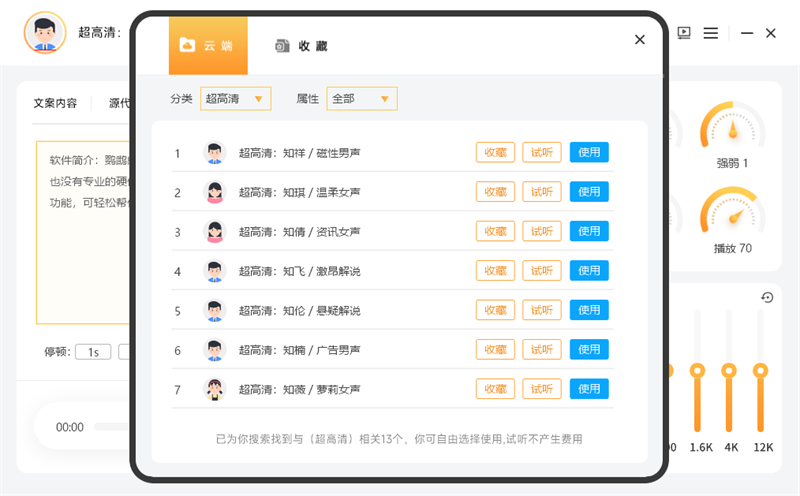Open the hamburger menu in title bar
Viewport: 800px width, 496px height.
711,33
